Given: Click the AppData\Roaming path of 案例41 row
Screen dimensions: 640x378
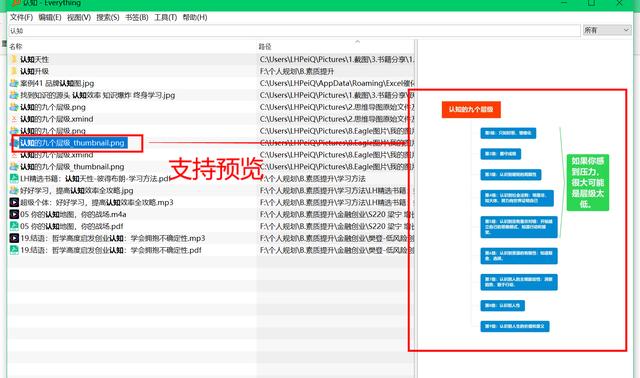Looking at the screenshot, I should coord(336,83).
